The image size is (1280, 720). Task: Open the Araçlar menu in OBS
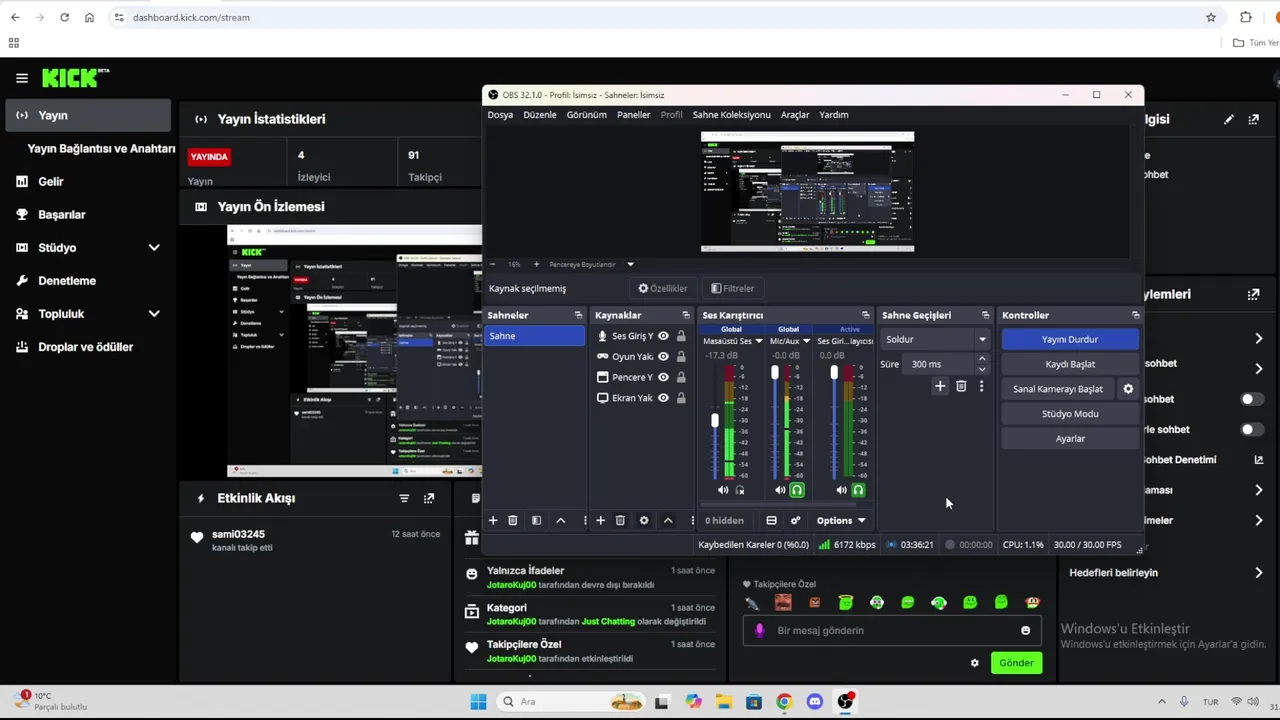(795, 115)
